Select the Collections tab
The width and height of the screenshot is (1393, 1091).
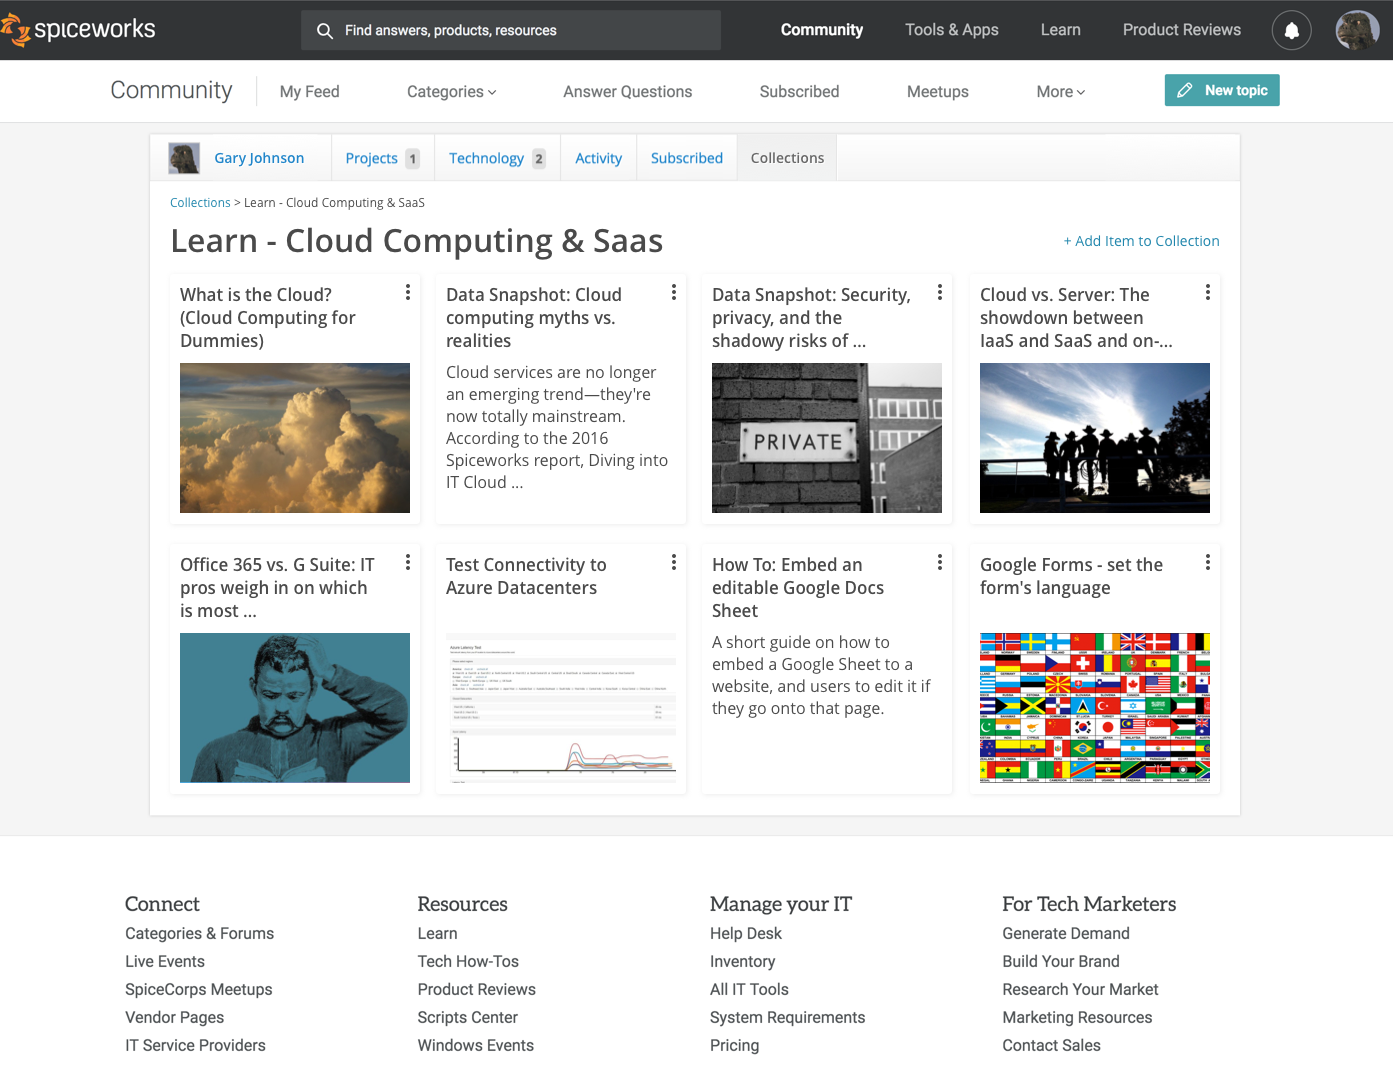[x=787, y=158]
